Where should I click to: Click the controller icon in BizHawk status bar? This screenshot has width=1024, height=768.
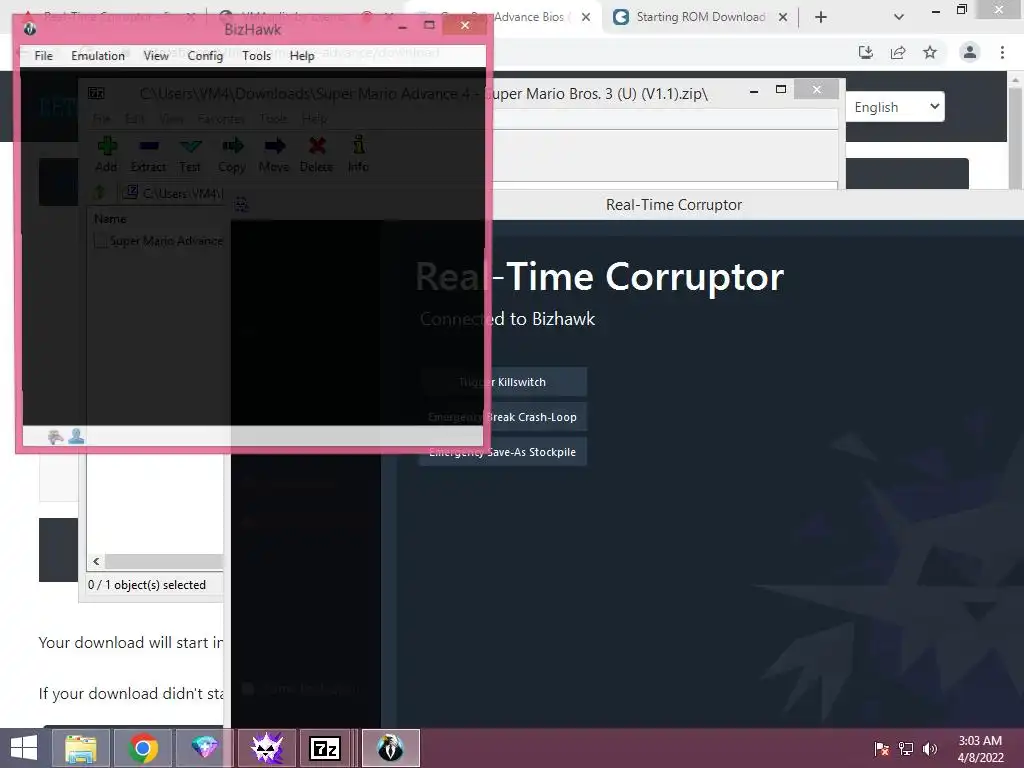pyautogui.click(x=56, y=436)
